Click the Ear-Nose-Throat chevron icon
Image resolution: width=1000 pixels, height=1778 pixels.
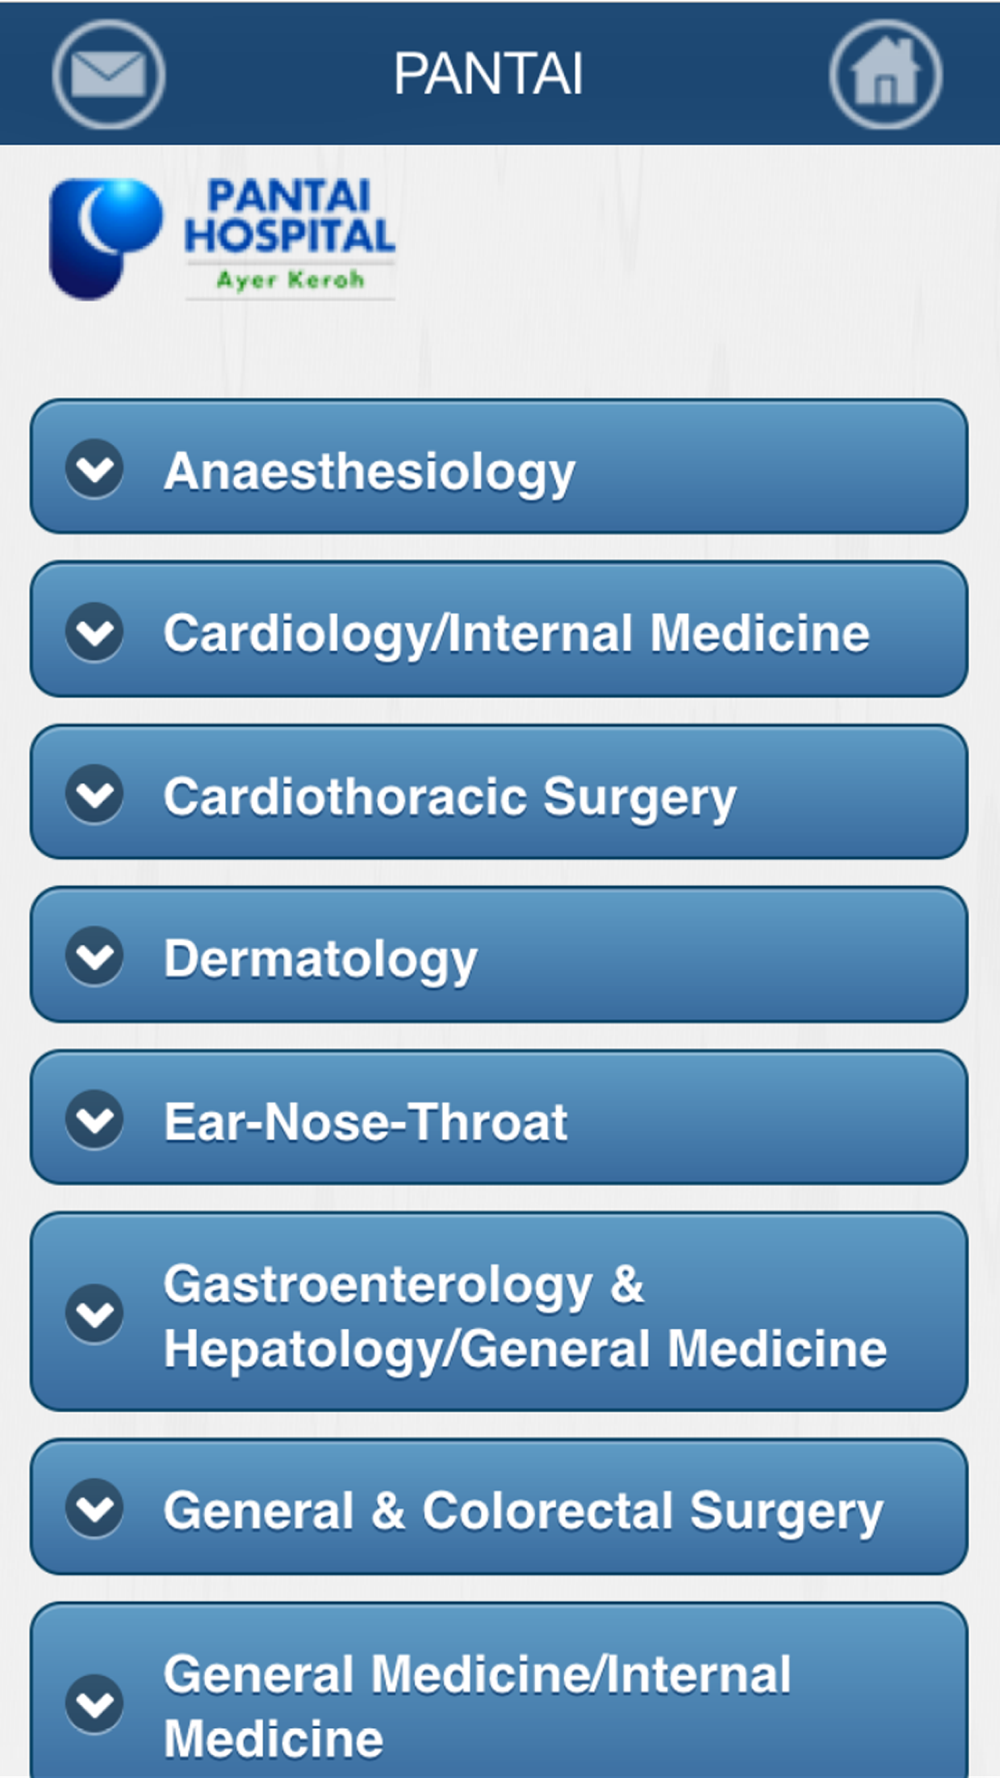tap(95, 1119)
